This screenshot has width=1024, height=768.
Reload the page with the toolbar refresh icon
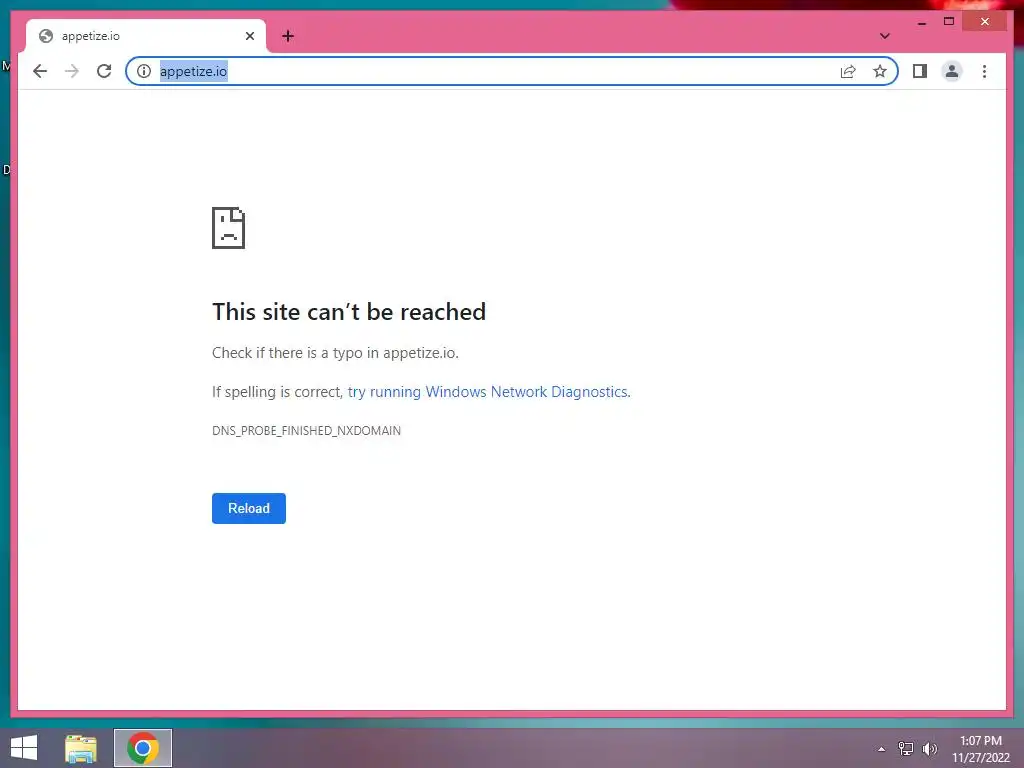click(x=104, y=71)
